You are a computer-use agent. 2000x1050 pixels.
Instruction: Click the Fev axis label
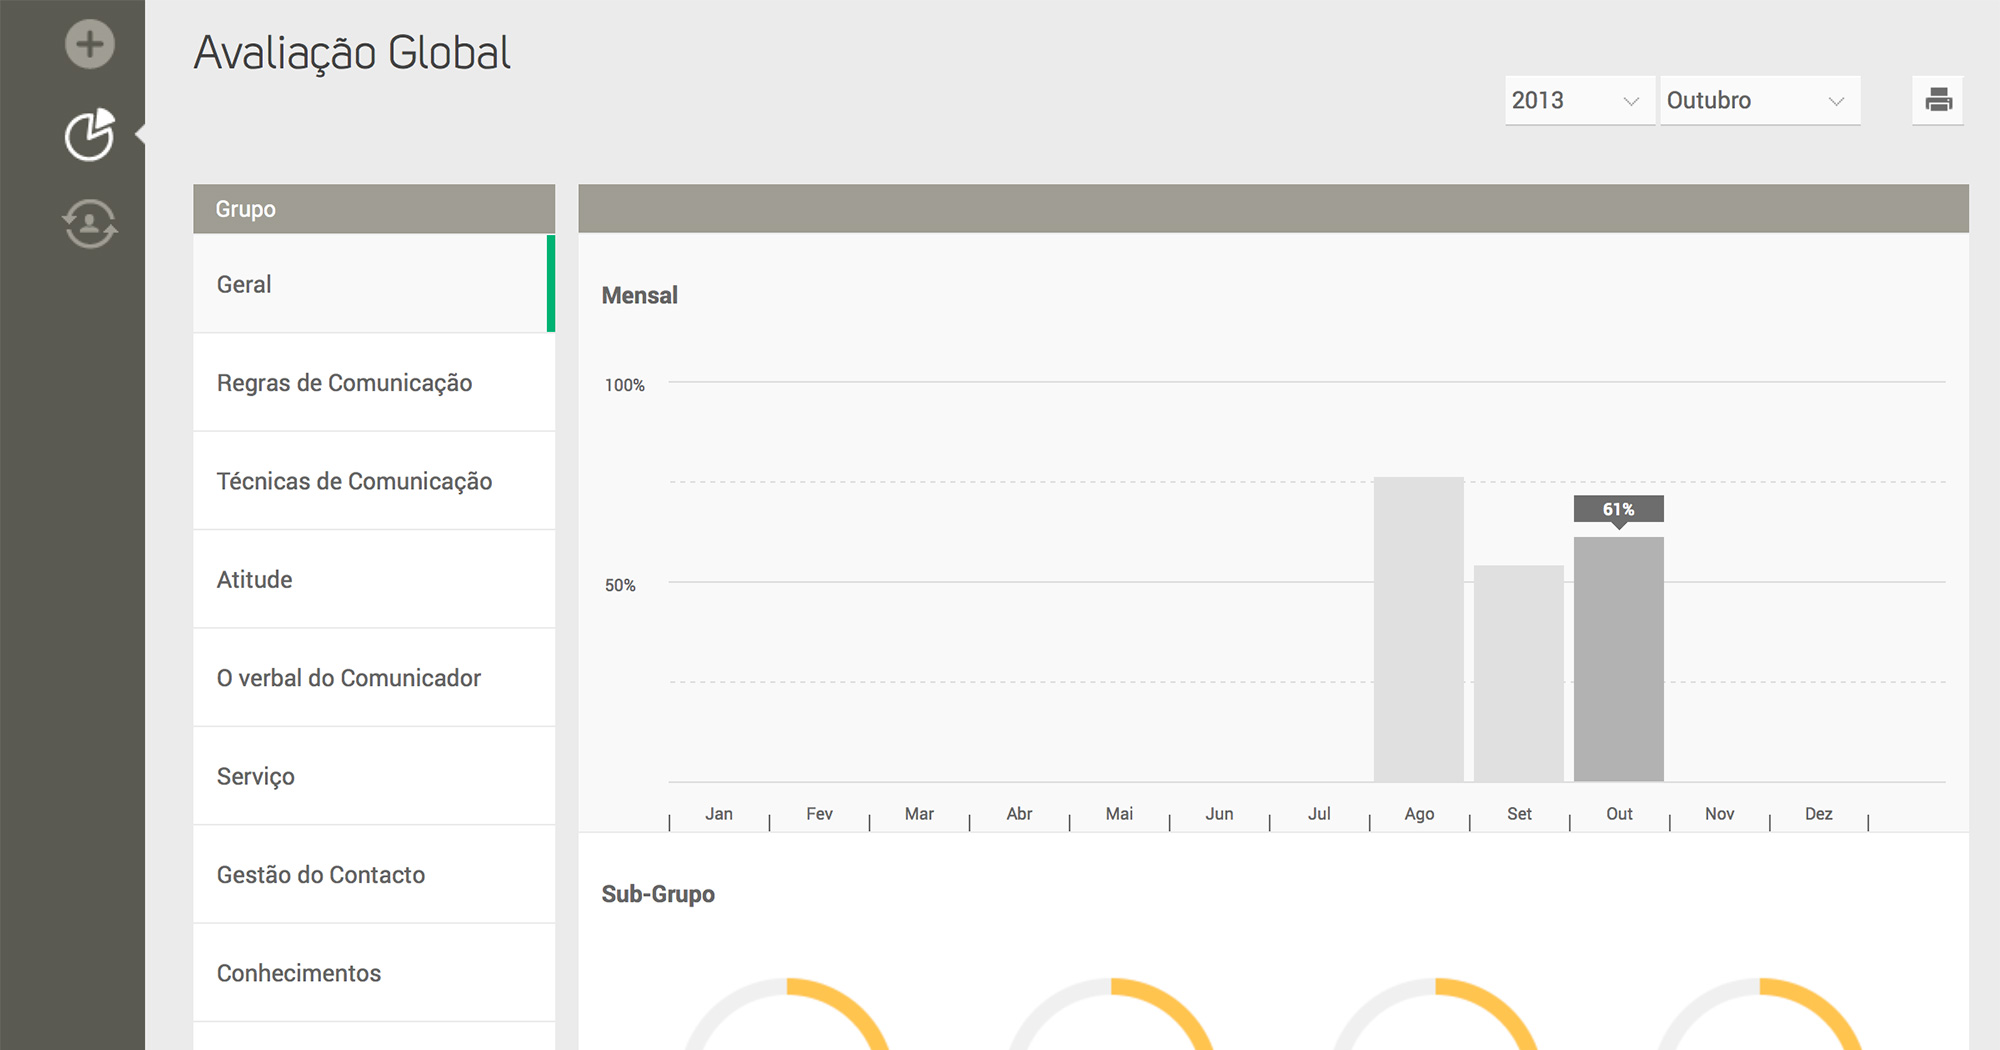tap(819, 814)
